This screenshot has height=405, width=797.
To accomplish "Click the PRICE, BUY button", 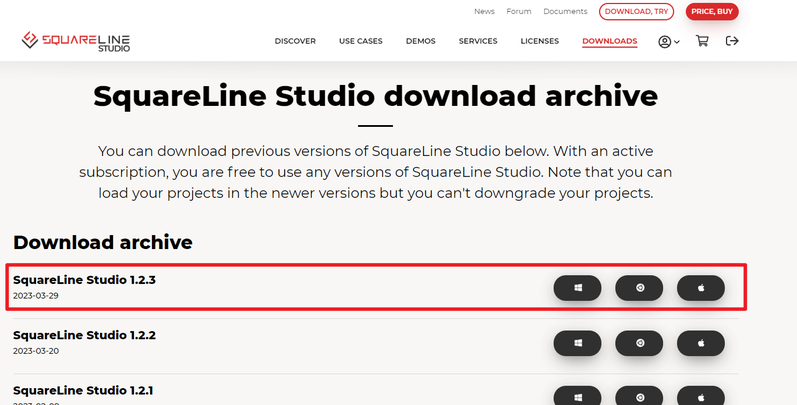I will pos(712,12).
